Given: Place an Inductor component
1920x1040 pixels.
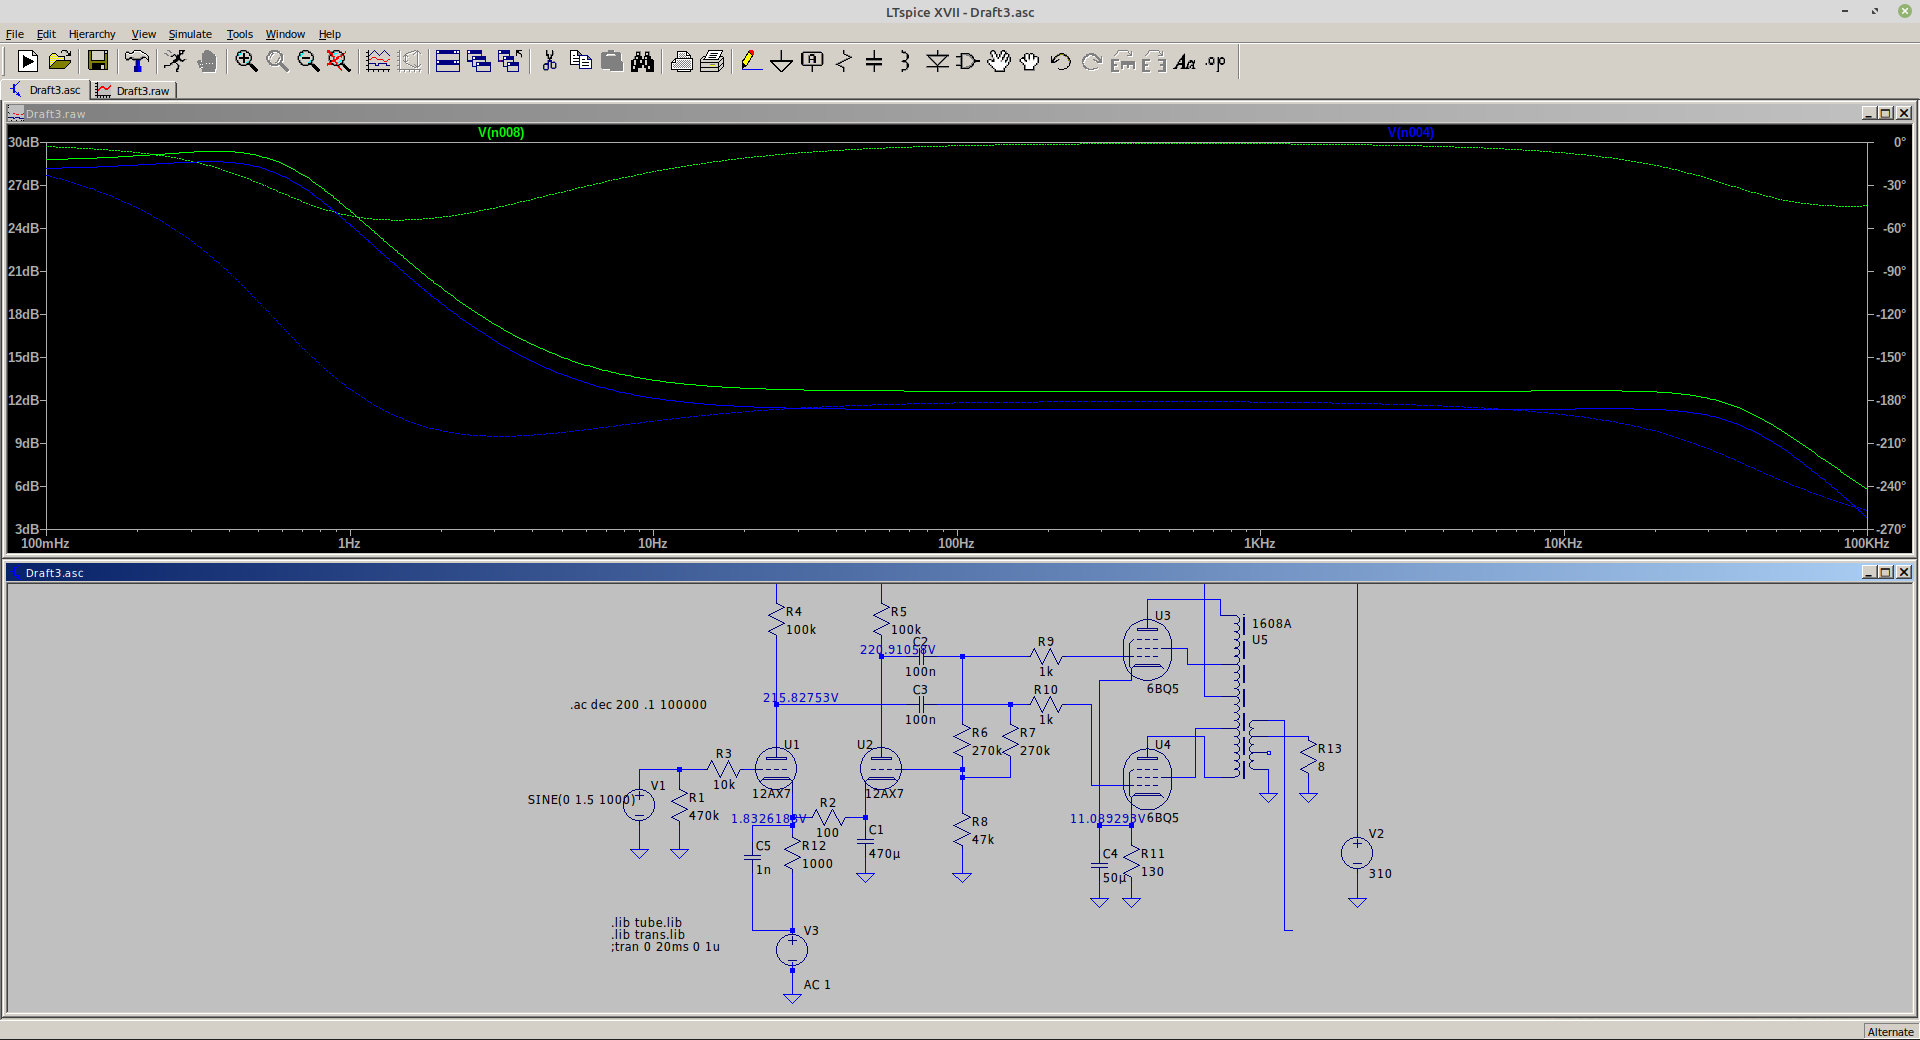Looking at the screenshot, I should pyautogui.click(x=905, y=62).
